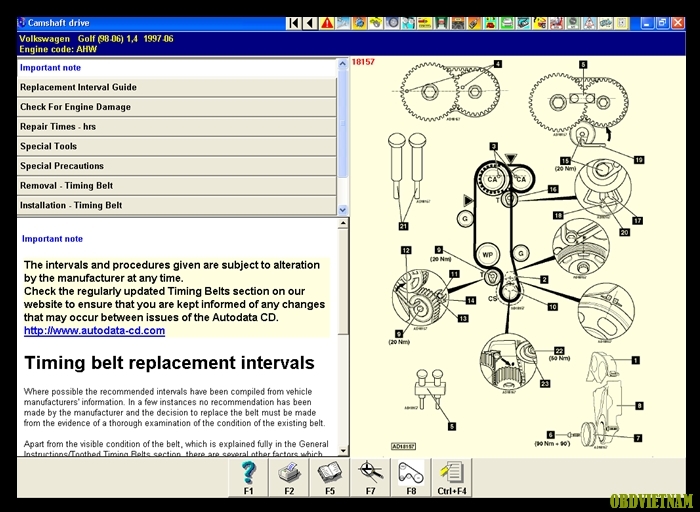Click the Ctrl+F4 notes document icon
700x512 pixels.
pyautogui.click(x=452, y=477)
